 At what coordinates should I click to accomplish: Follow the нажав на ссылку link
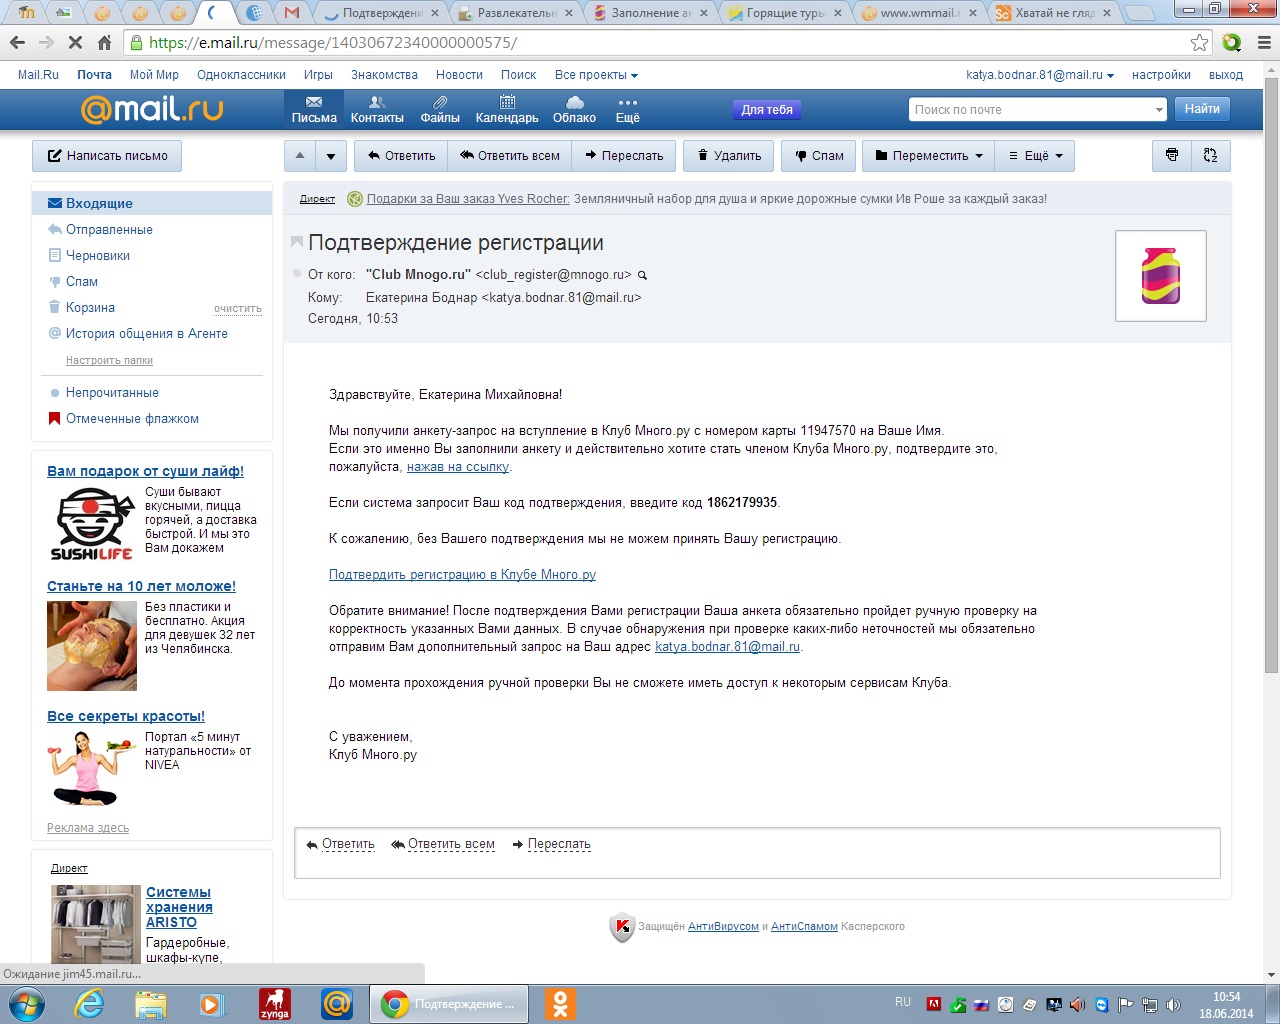click(x=458, y=467)
